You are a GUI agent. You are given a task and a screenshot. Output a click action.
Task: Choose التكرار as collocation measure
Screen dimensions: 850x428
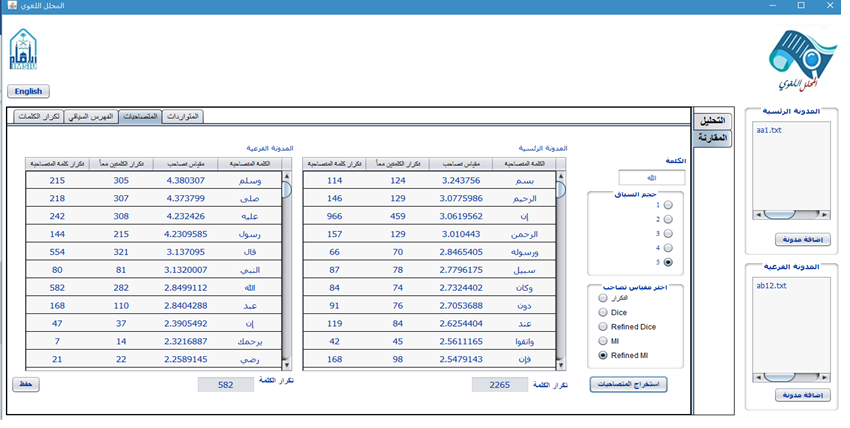pos(603,298)
